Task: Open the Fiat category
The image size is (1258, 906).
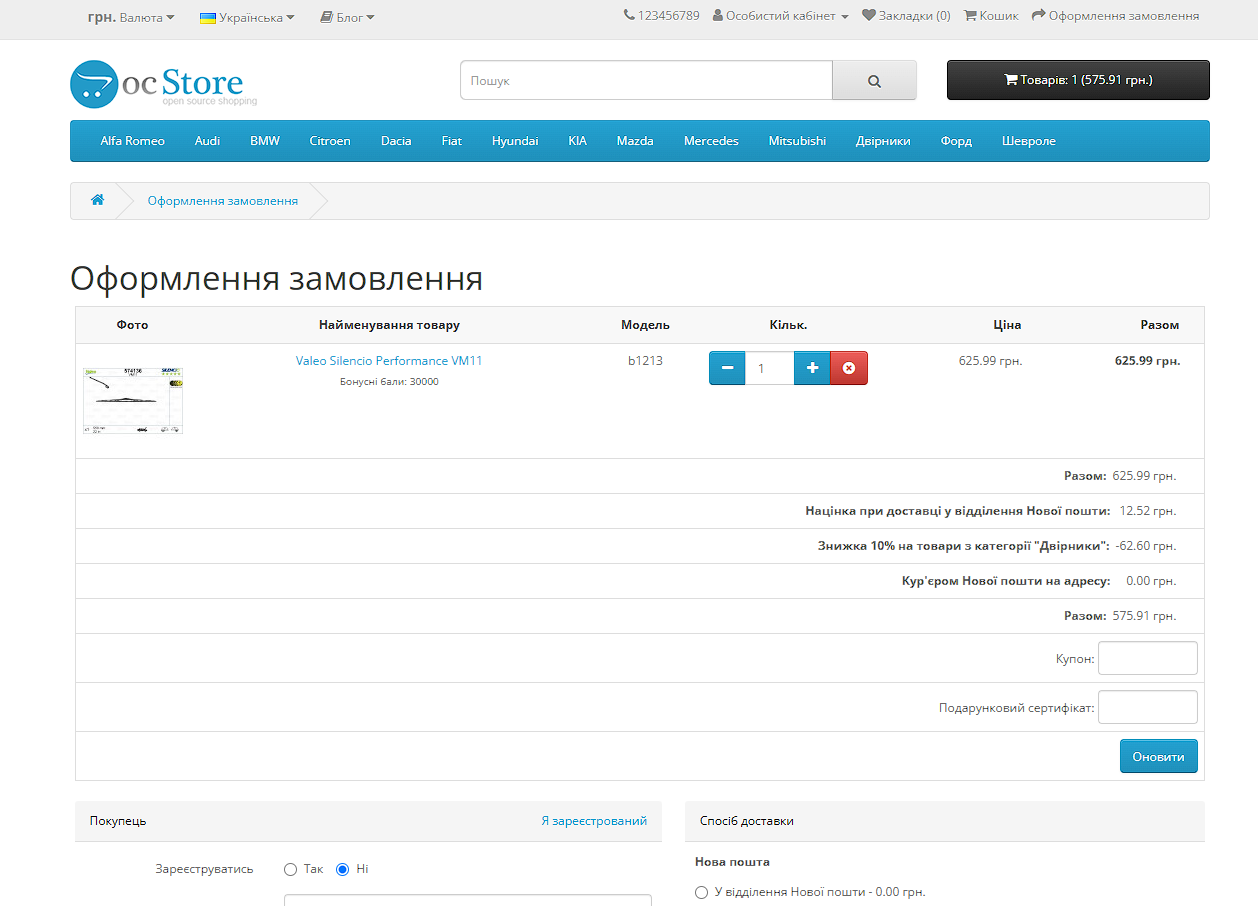Action: (452, 141)
